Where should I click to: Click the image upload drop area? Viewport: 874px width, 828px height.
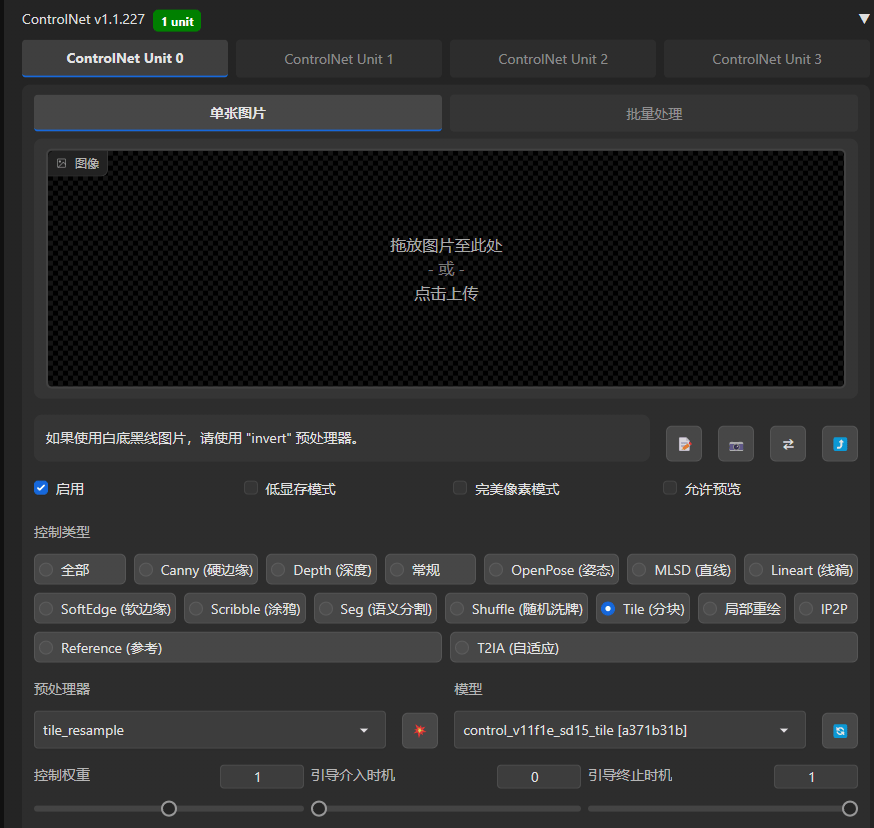click(x=446, y=269)
